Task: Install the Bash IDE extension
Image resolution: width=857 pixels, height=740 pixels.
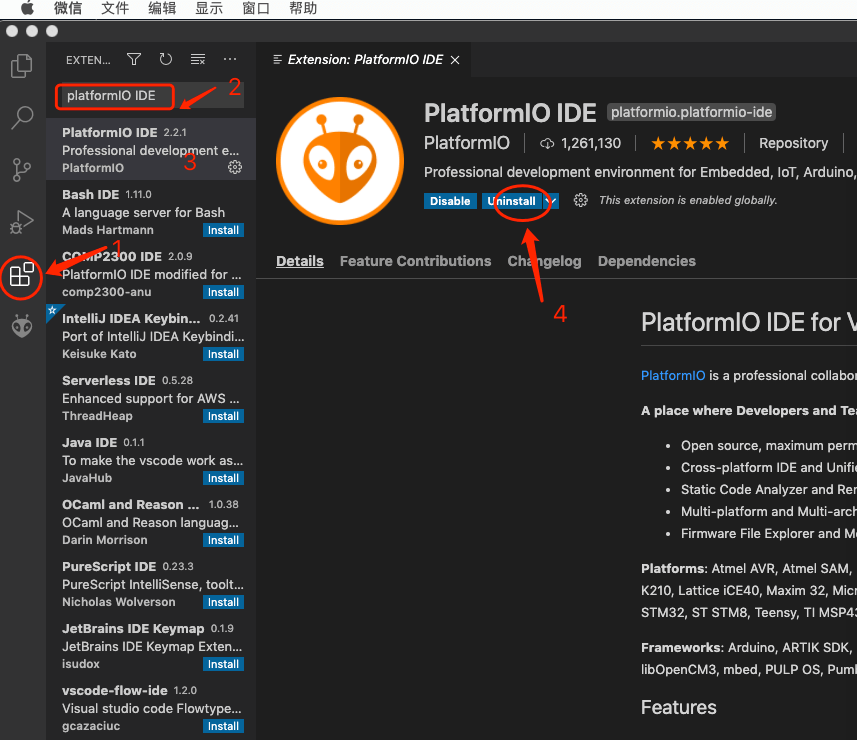Action: pyautogui.click(x=223, y=230)
